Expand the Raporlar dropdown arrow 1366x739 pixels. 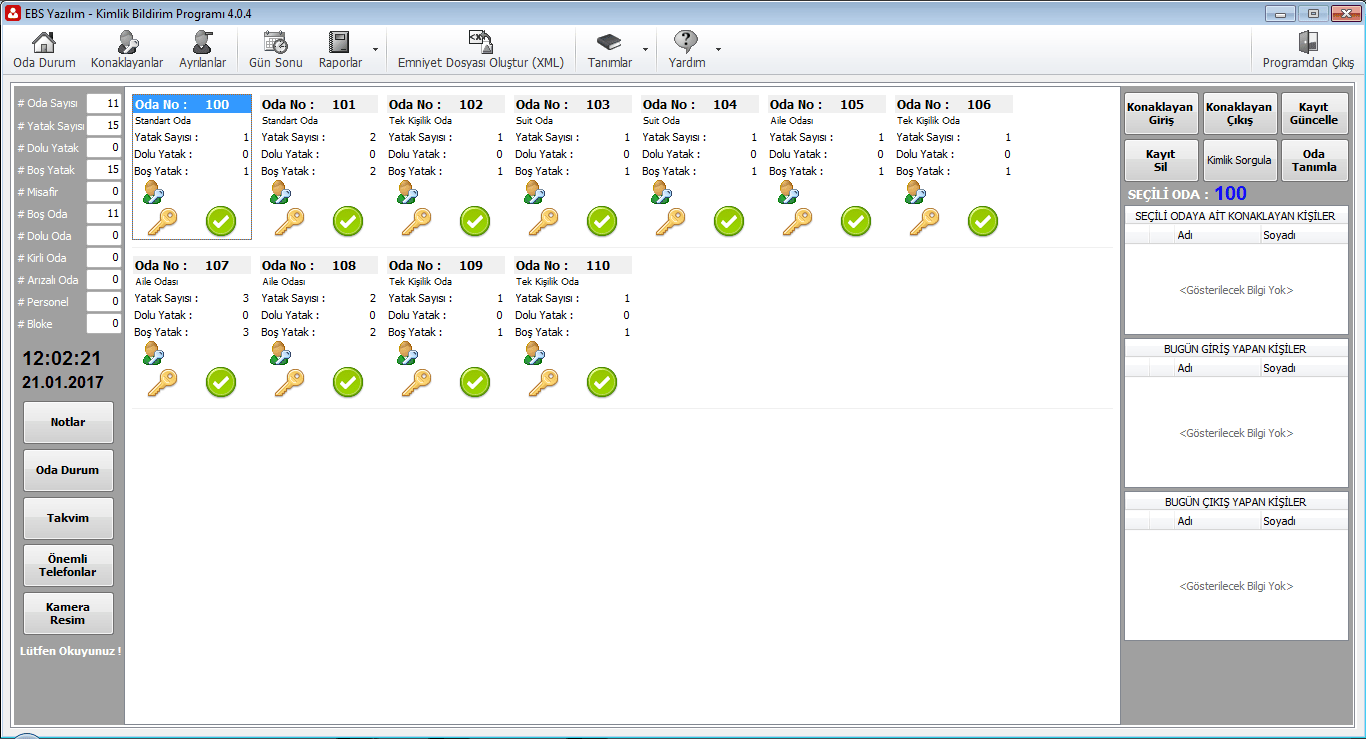click(375, 49)
